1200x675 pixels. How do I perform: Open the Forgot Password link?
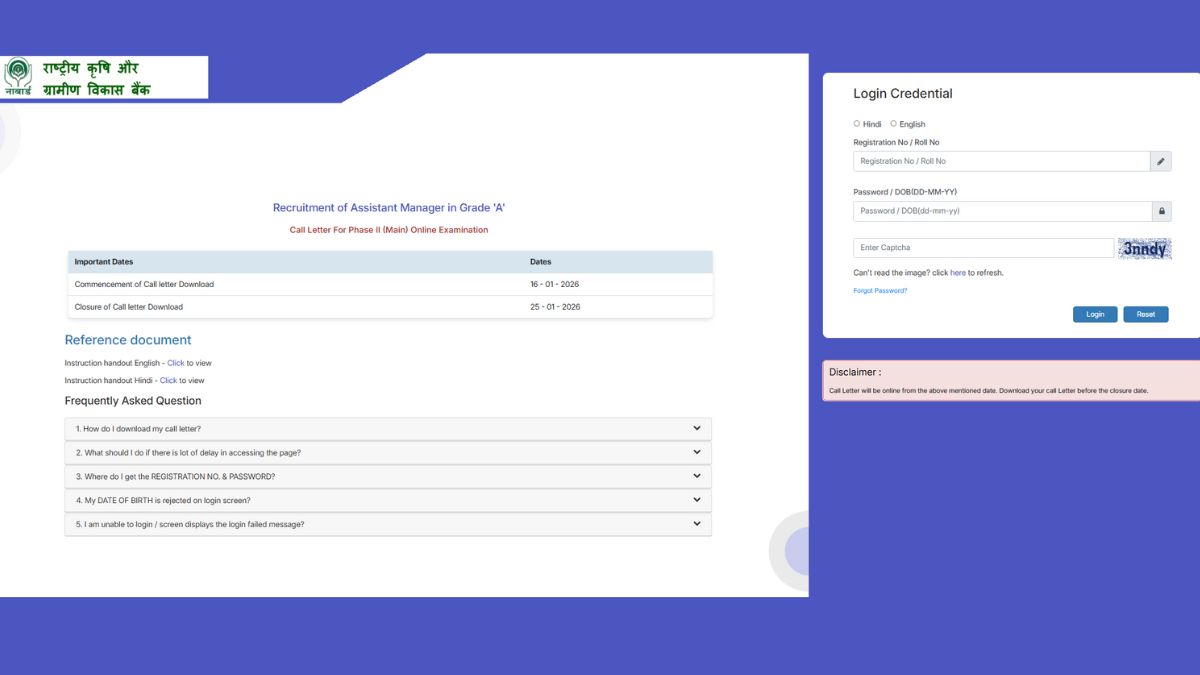click(880, 291)
